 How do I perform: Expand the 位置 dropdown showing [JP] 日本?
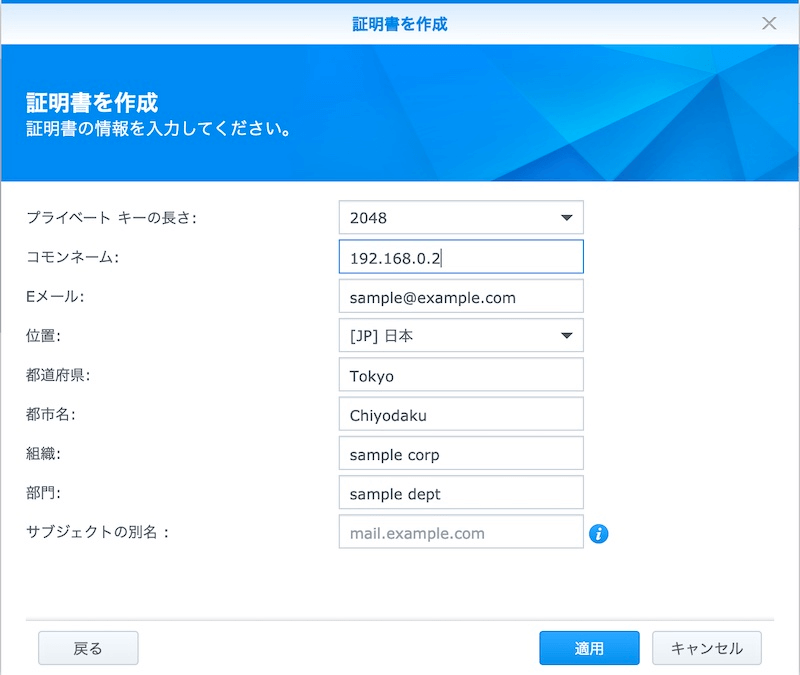point(461,336)
